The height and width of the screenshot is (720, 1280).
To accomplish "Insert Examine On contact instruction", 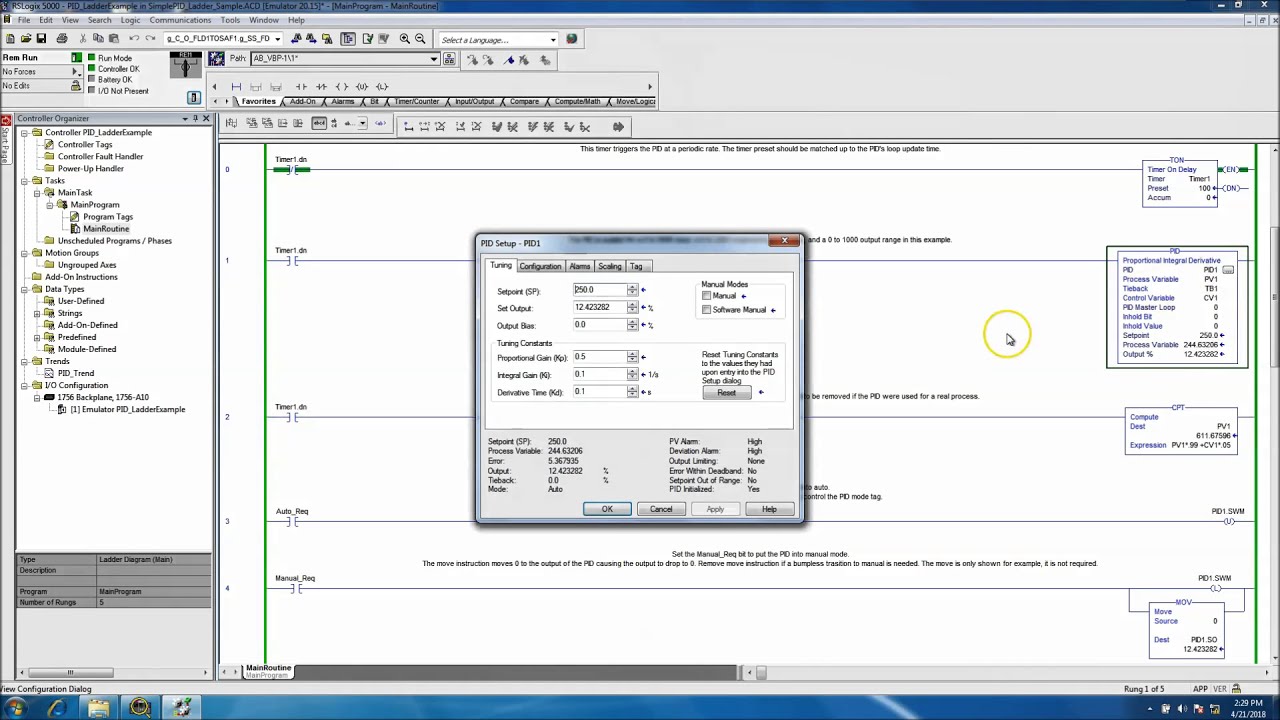I will click(302, 87).
